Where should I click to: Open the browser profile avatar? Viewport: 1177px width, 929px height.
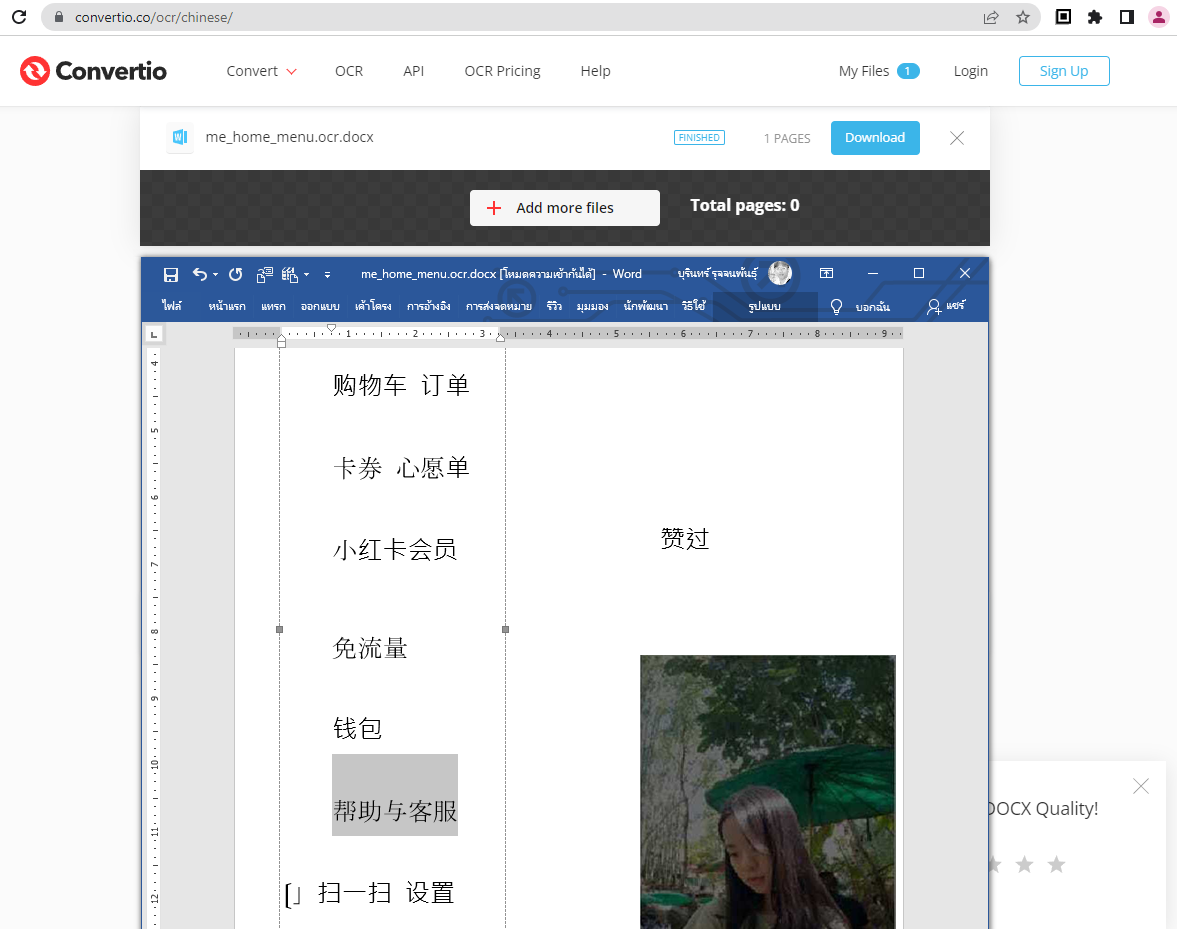click(1158, 17)
